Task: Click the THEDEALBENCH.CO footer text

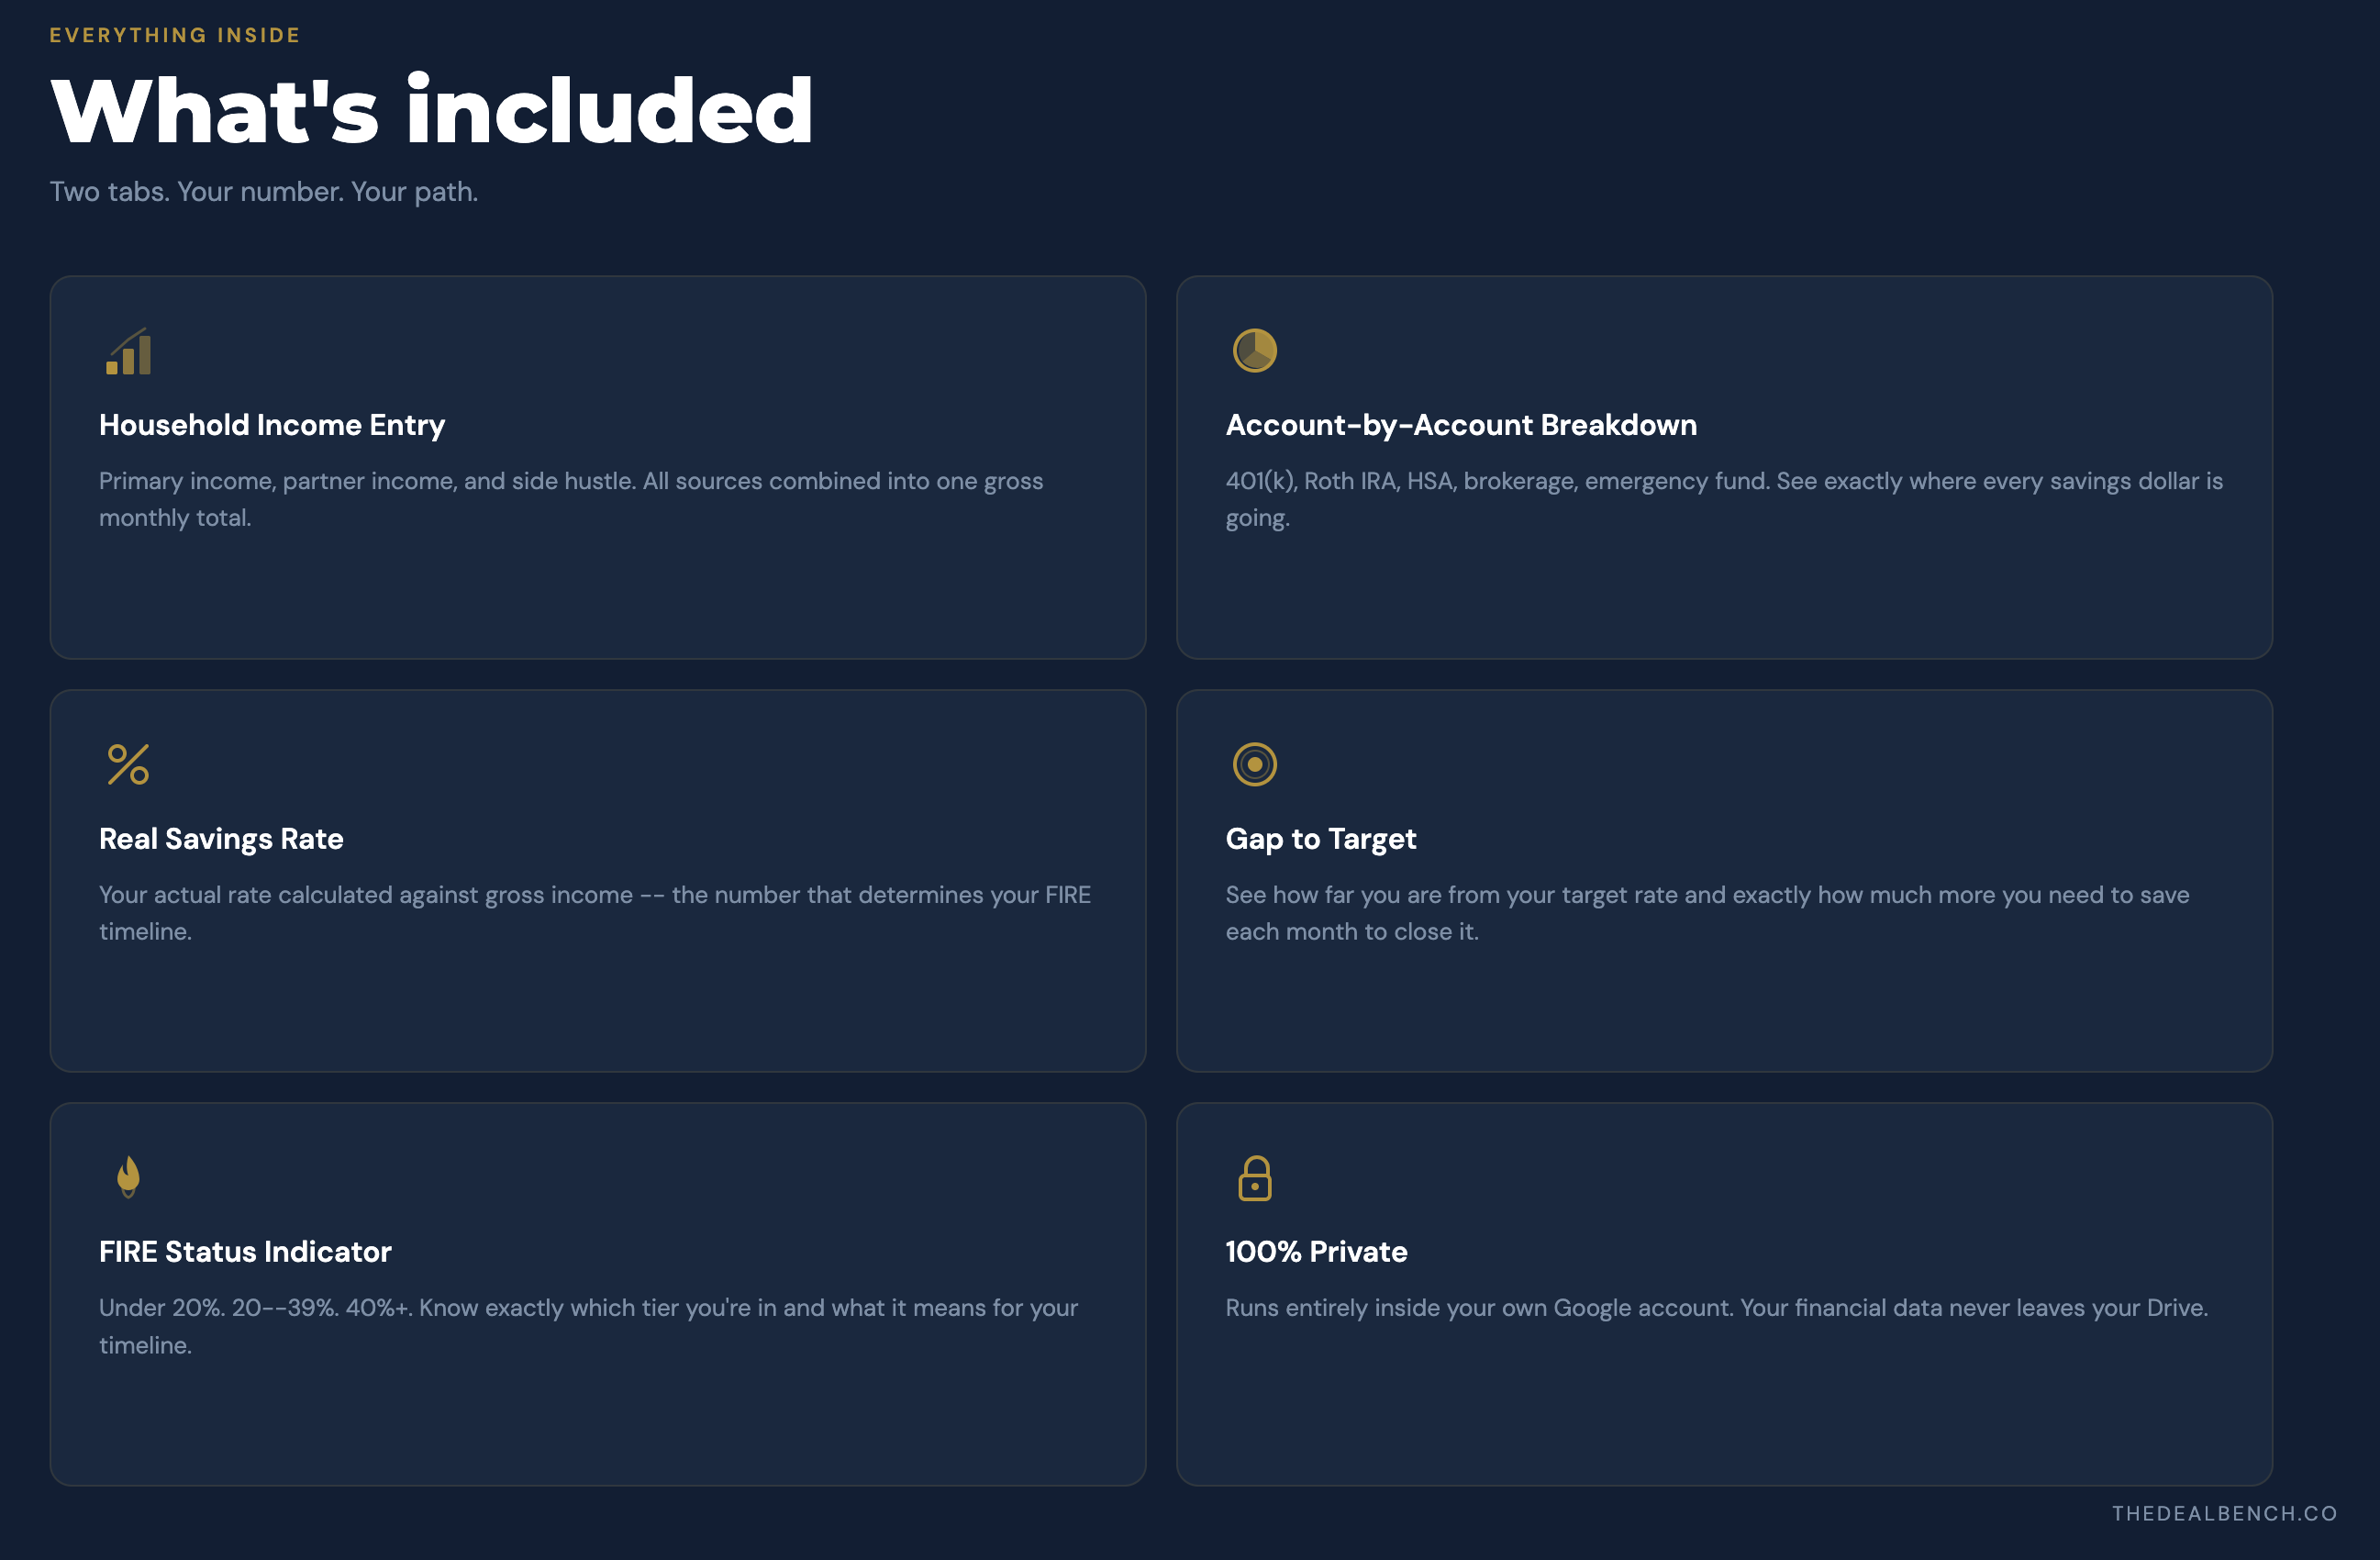Action: [x=2225, y=1513]
